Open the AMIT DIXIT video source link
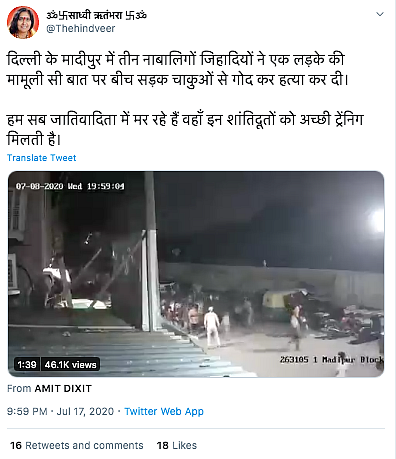The image size is (396, 459). coord(63,389)
